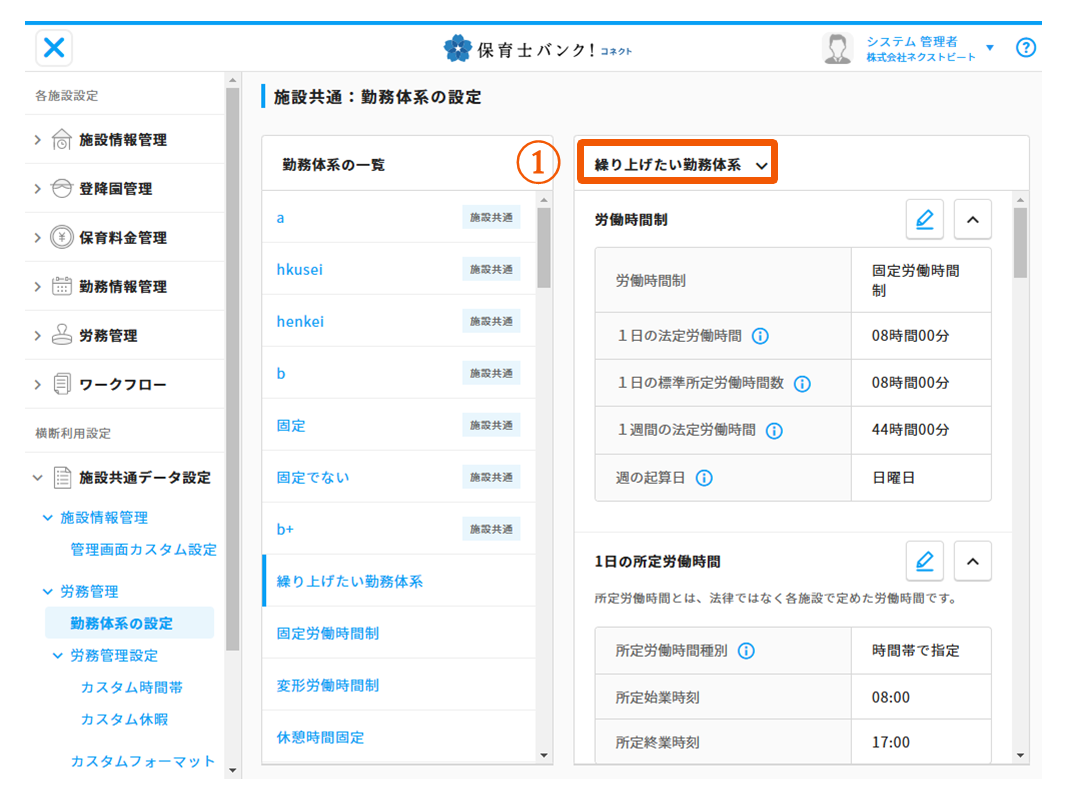Click info icon beside 週の起算日
The height and width of the screenshot is (800, 1067).
pyautogui.click(x=704, y=478)
